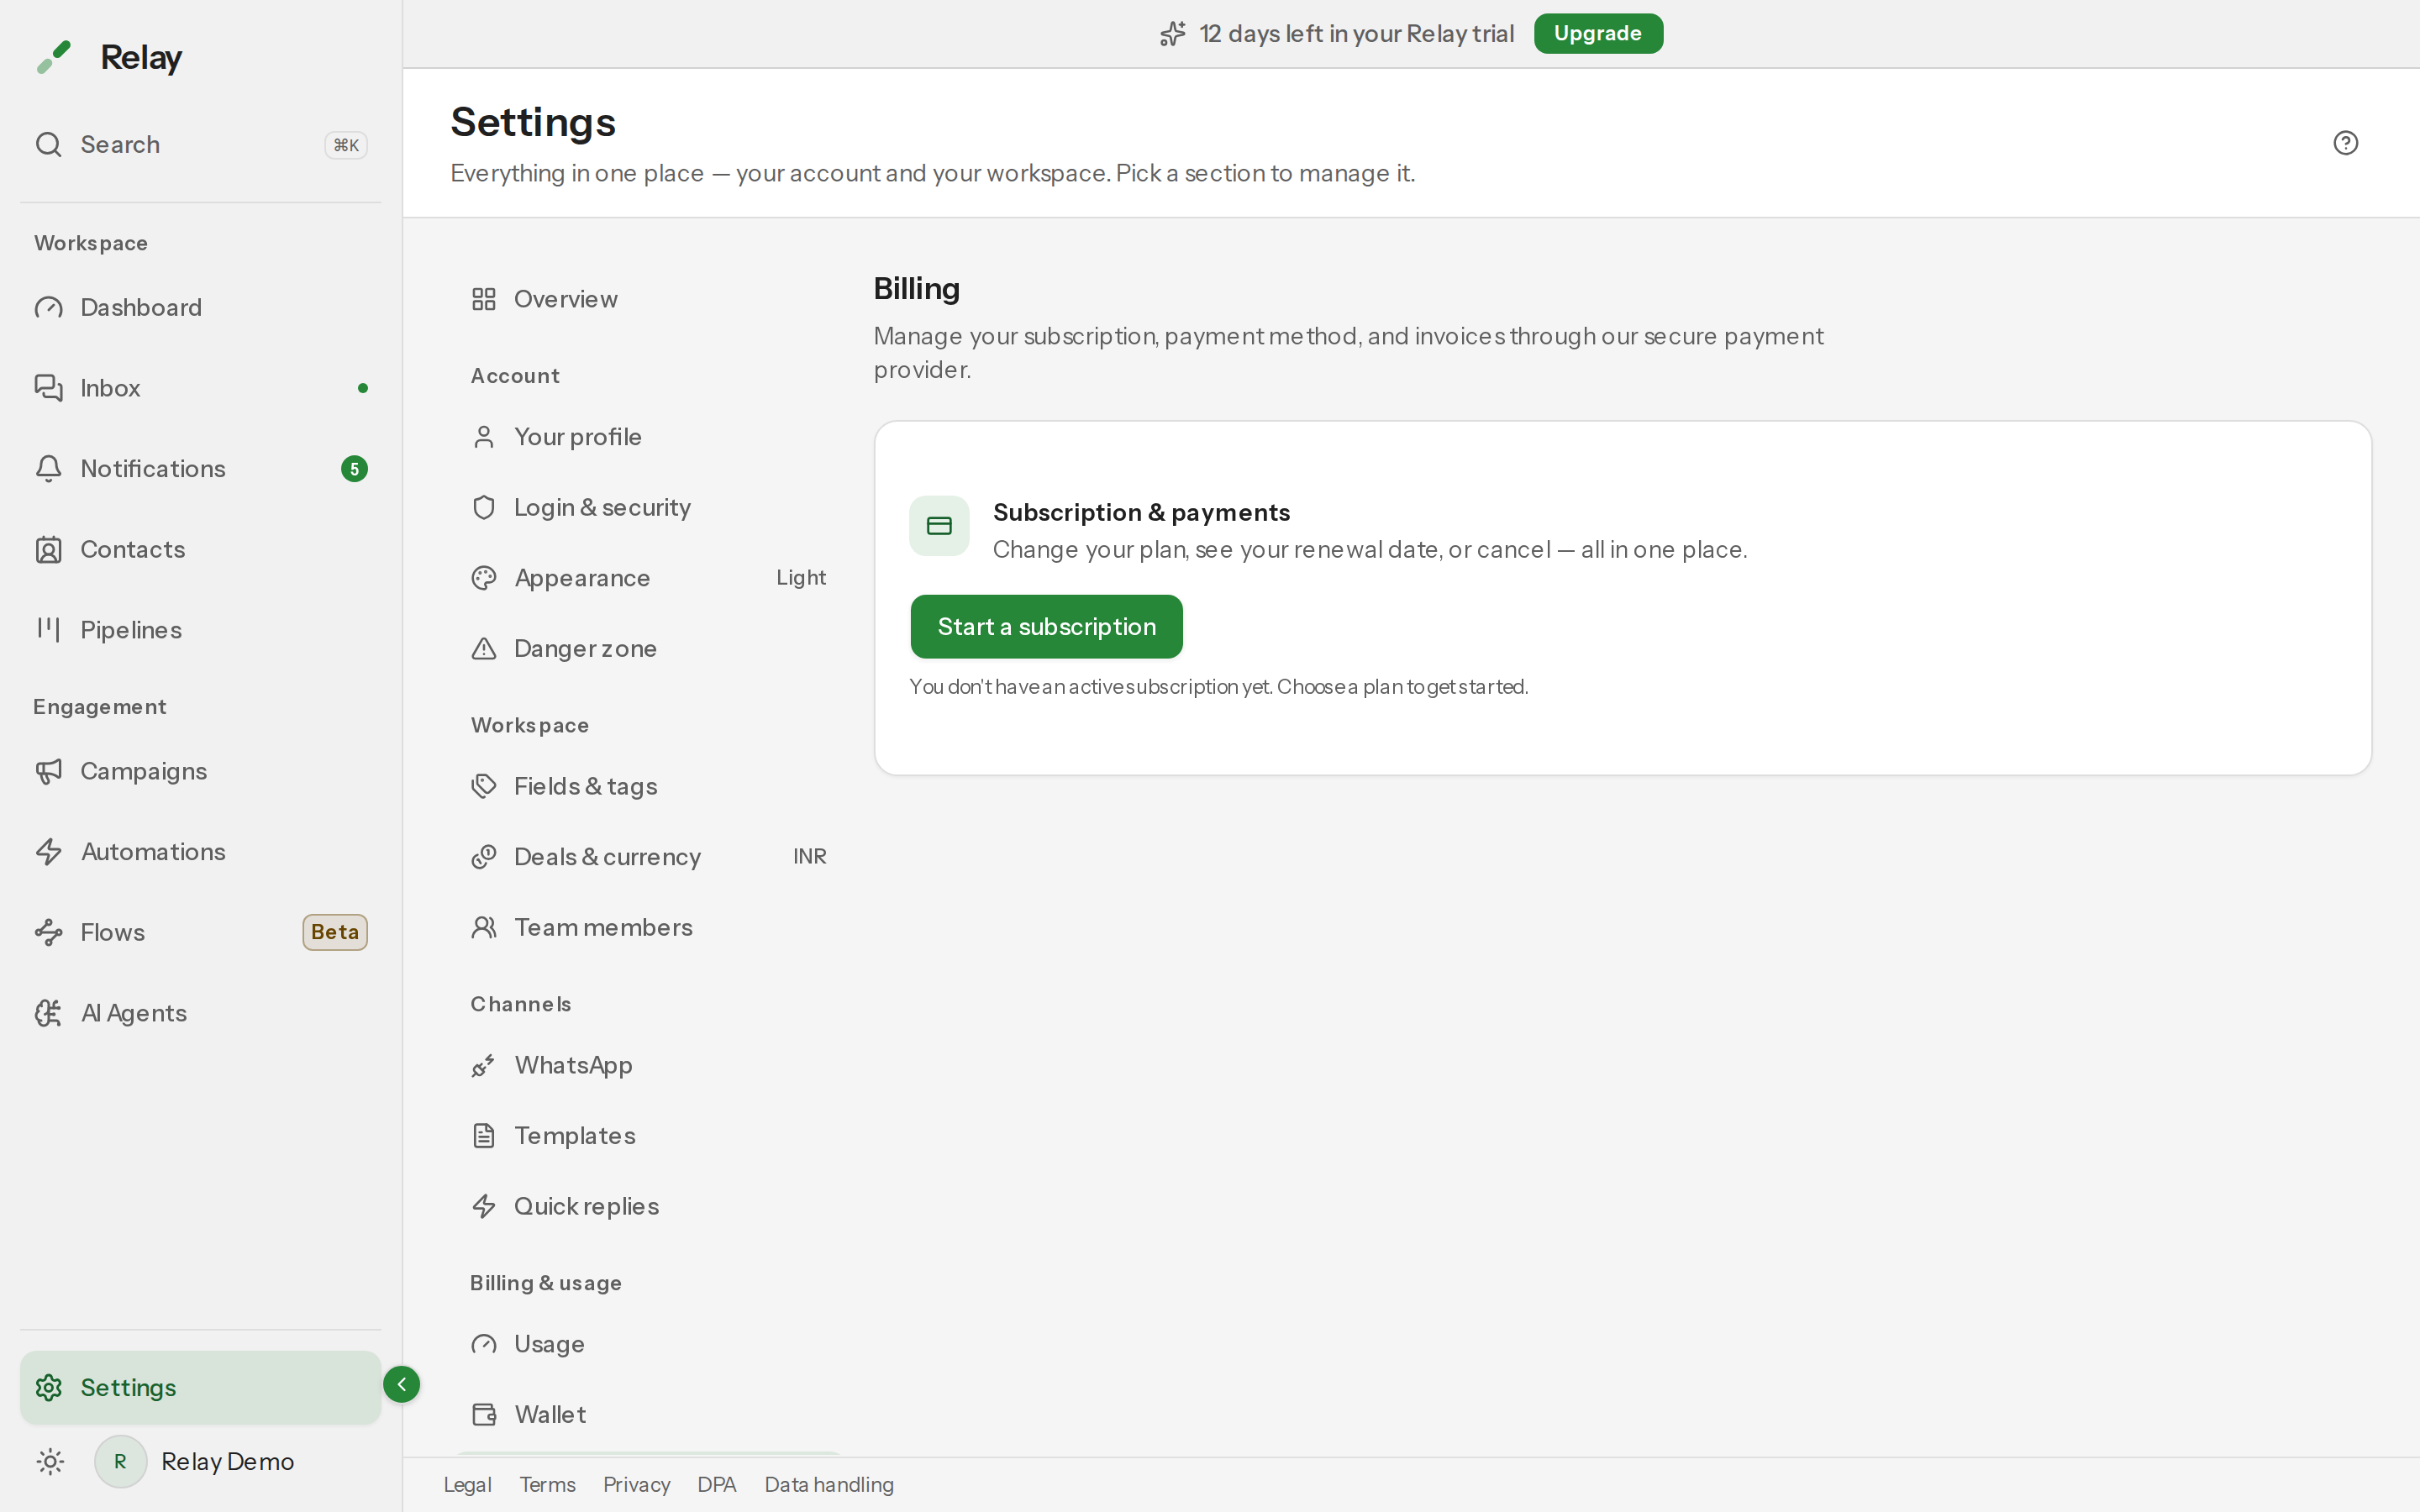Viewport: 2420px width, 1512px height.
Task: Click the Team members people icon
Action: 484,928
